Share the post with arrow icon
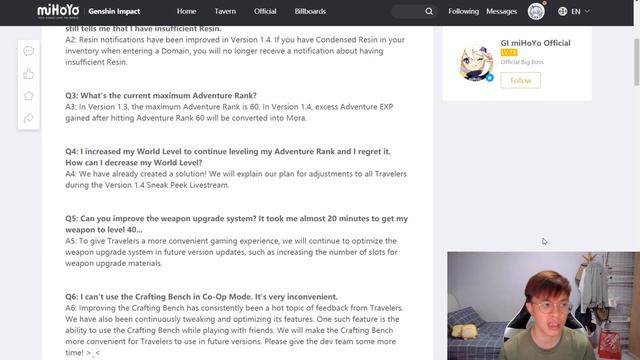Viewport: 640px width, 360px height. pyautogui.click(x=29, y=118)
